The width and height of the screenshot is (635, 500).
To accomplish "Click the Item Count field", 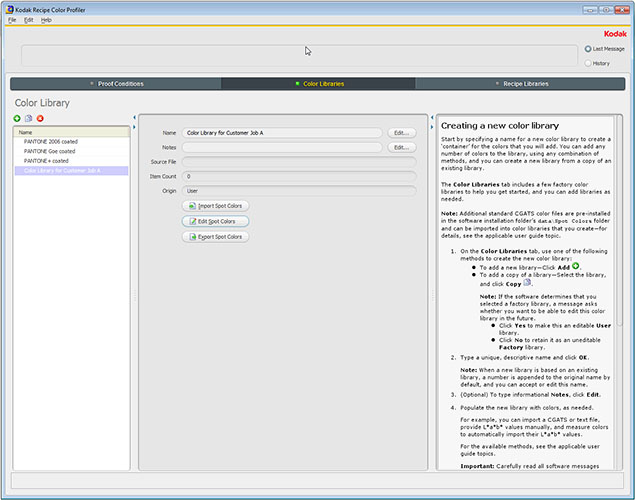I will (x=299, y=177).
